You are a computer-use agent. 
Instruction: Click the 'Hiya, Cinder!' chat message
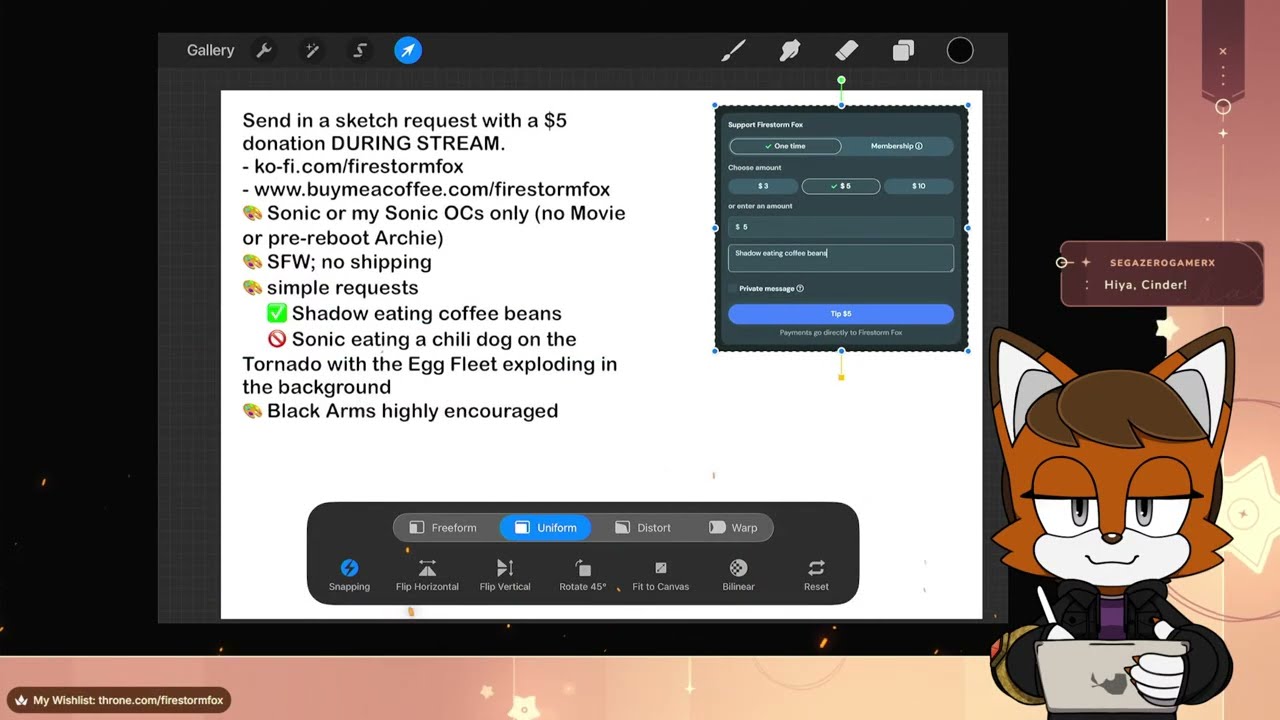[x=1146, y=285]
